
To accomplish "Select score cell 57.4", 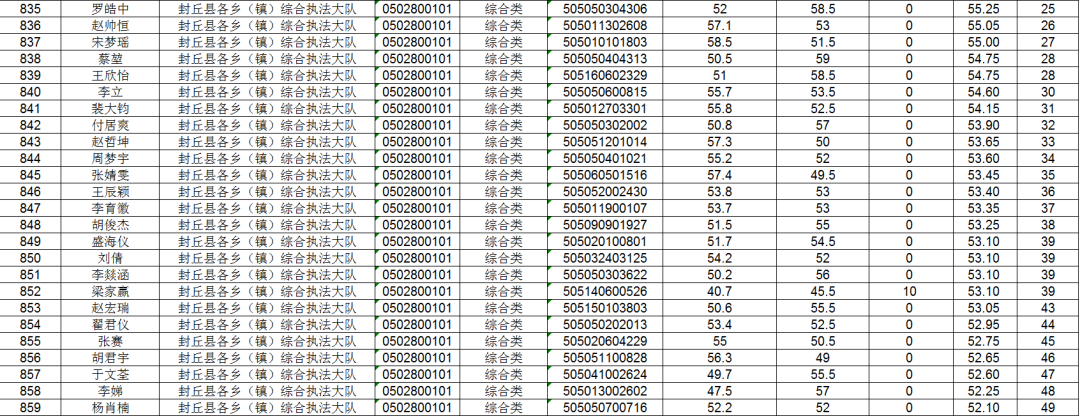I will pos(720,175).
